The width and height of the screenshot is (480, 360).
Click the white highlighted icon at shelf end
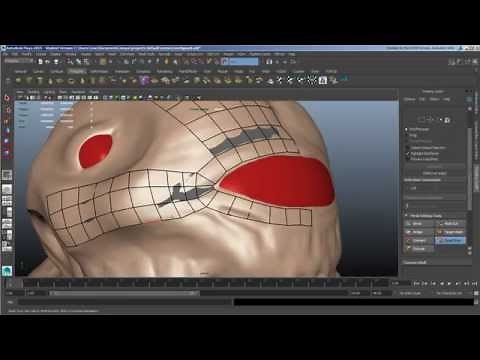(323, 80)
